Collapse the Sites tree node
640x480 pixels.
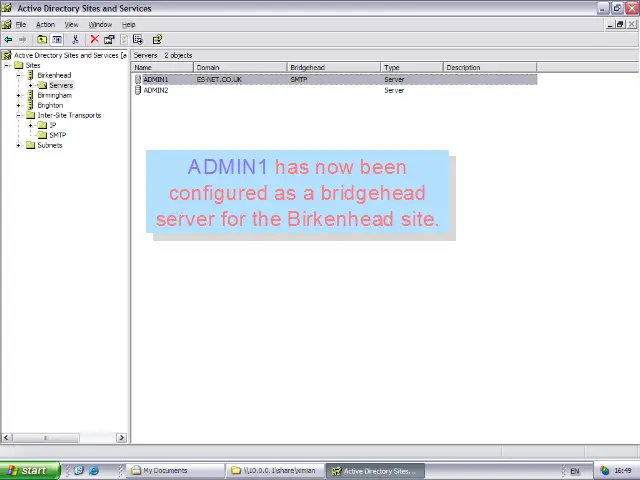(x=7, y=65)
